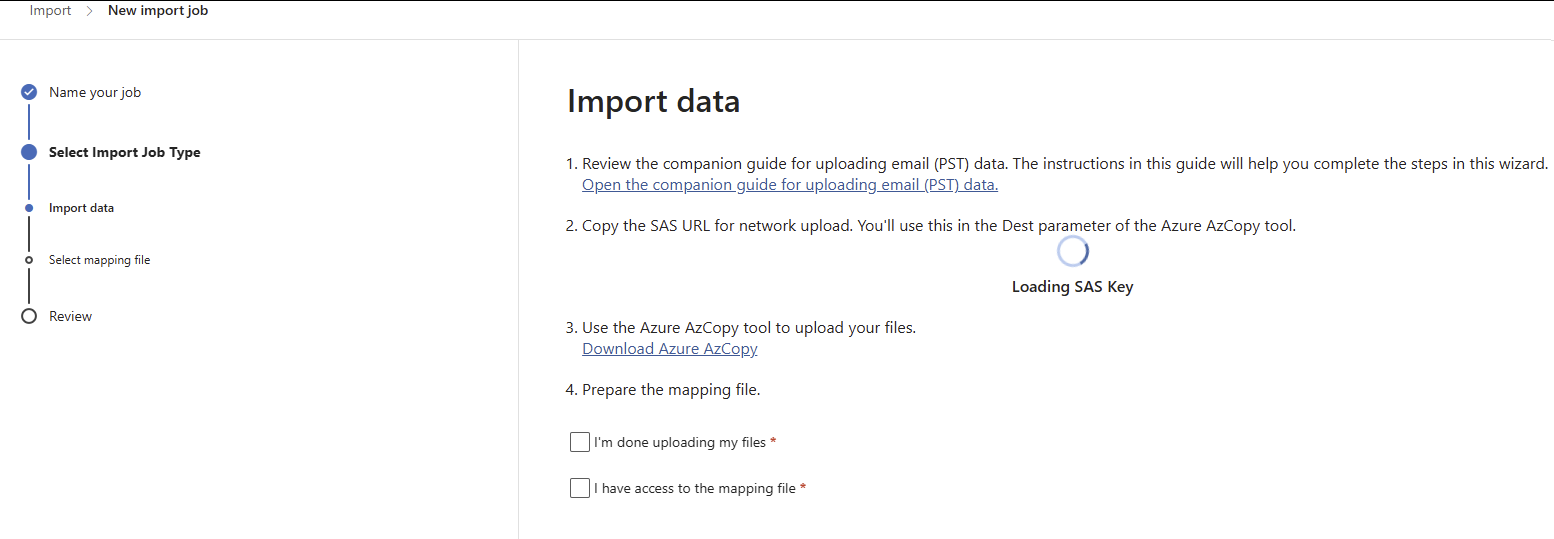Navigate back to Import in the breadcrumb
Screen dimensions: 1554x539
point(50,11)
